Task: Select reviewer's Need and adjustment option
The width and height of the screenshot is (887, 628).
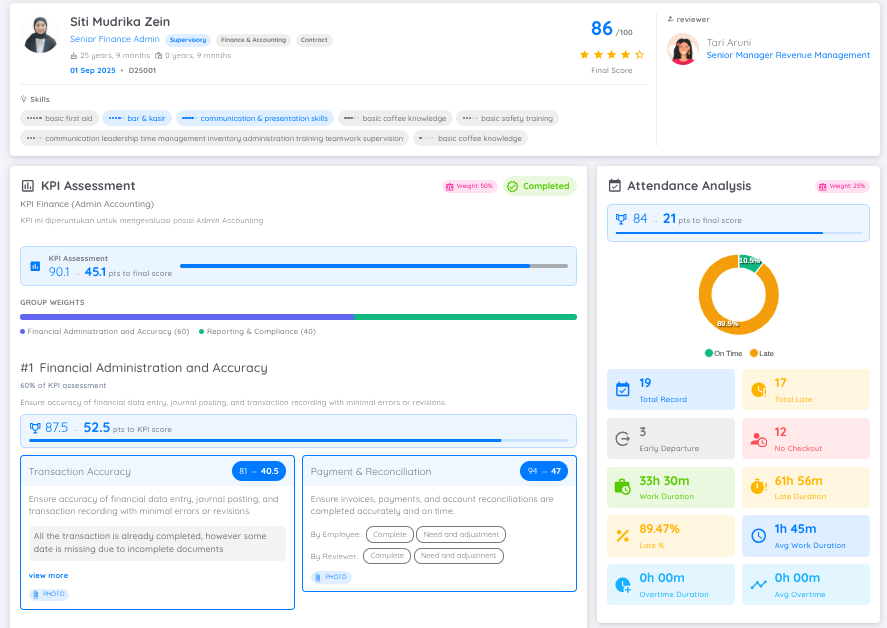Action: [459, 556]
